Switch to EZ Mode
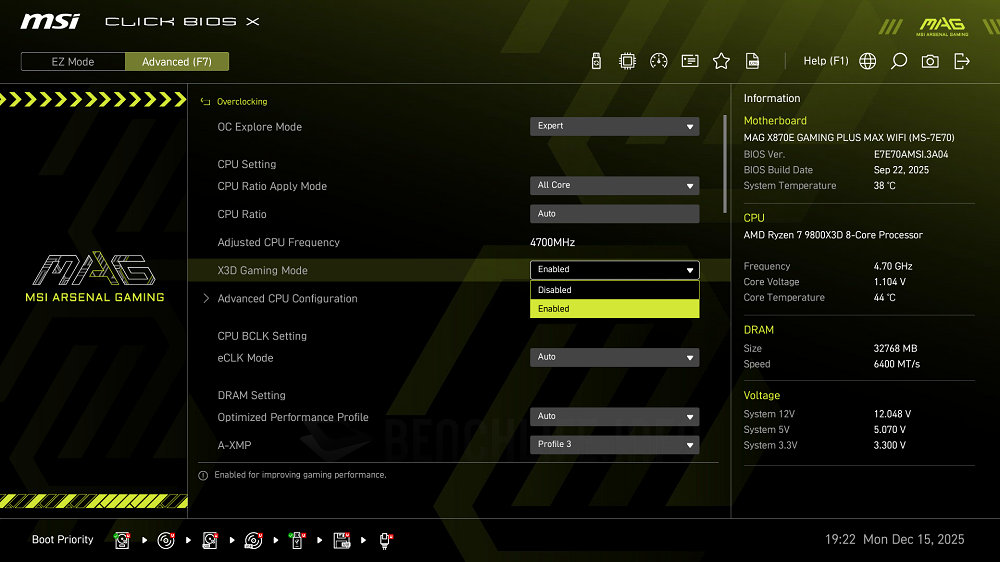The image size is (1000, 562). pyautogui.click(x=73, y=62)
